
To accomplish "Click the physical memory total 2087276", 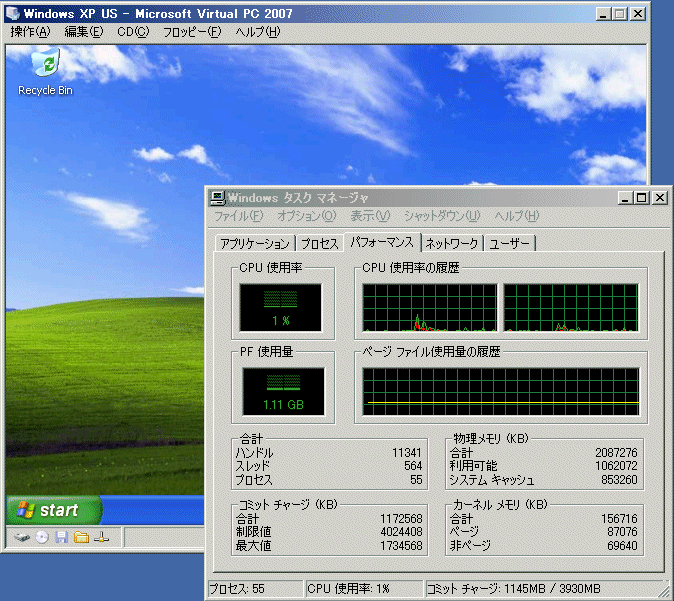I will [616, 453].
